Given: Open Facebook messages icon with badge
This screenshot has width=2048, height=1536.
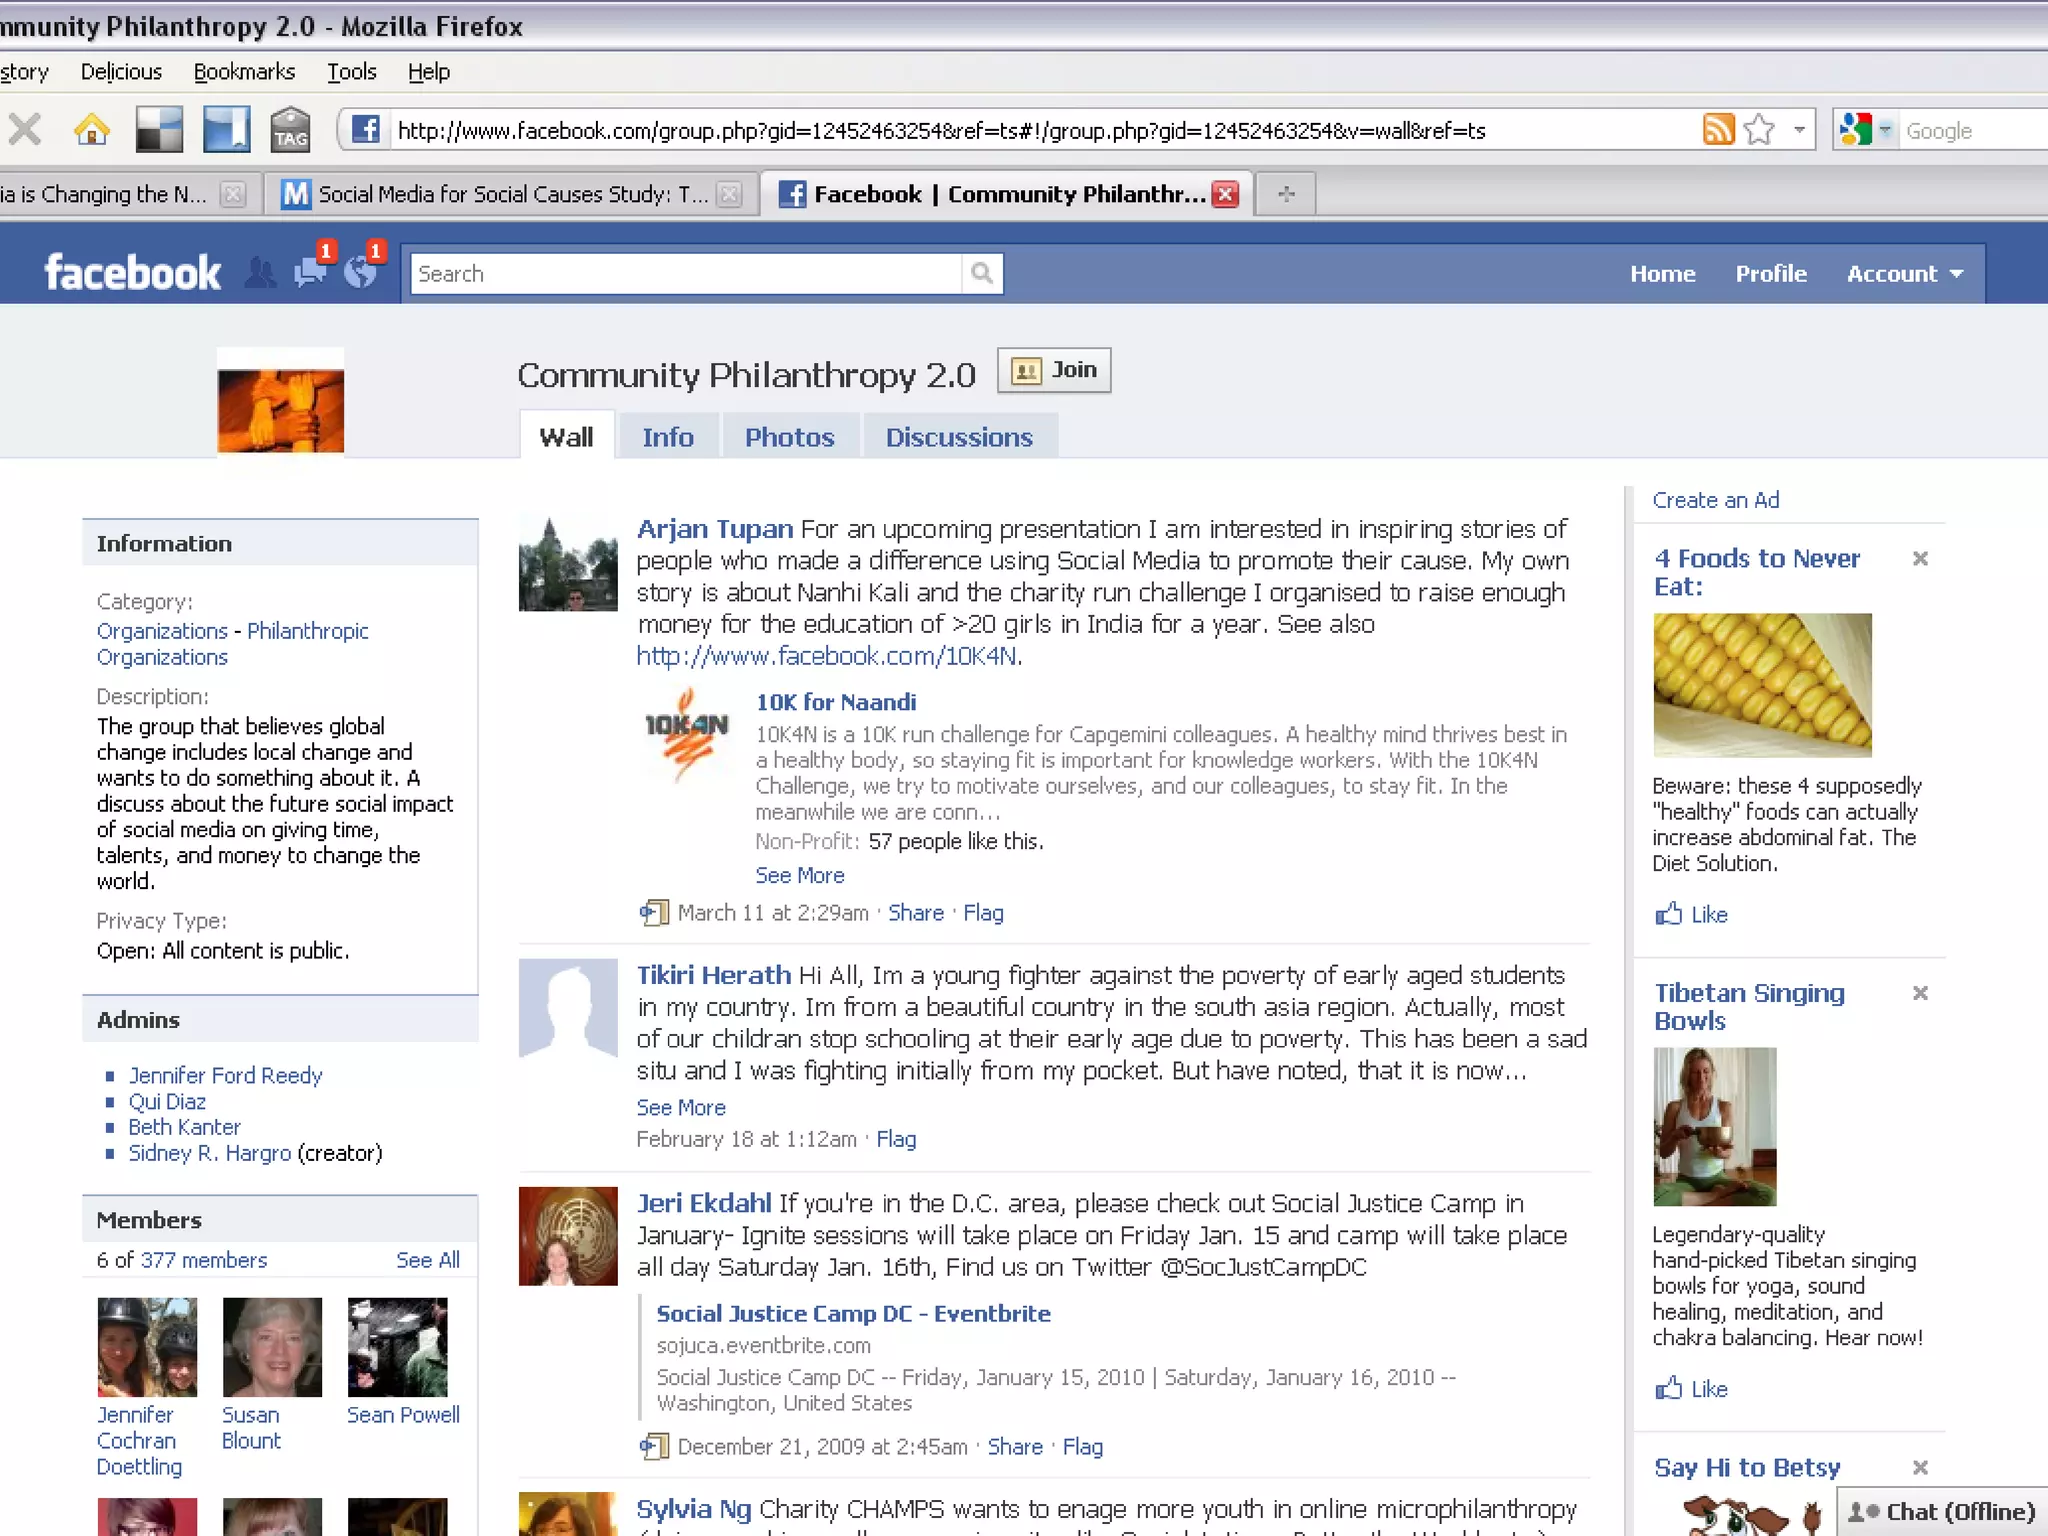Looking at the screenshot, I should click(311, 272).
